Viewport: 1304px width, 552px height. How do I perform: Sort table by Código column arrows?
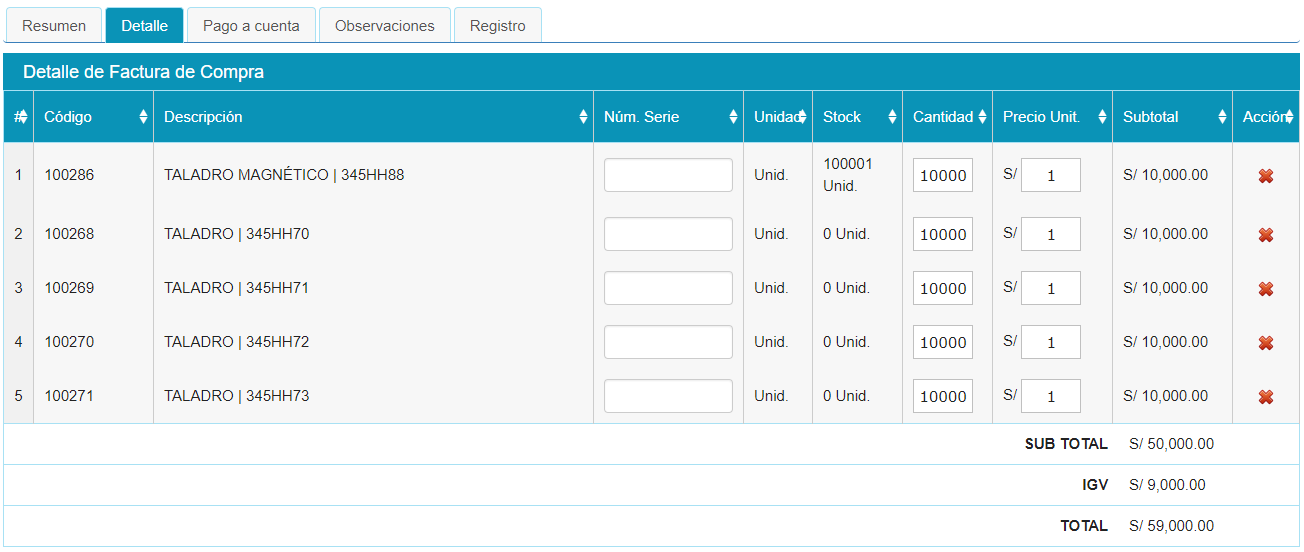(143, 117)
